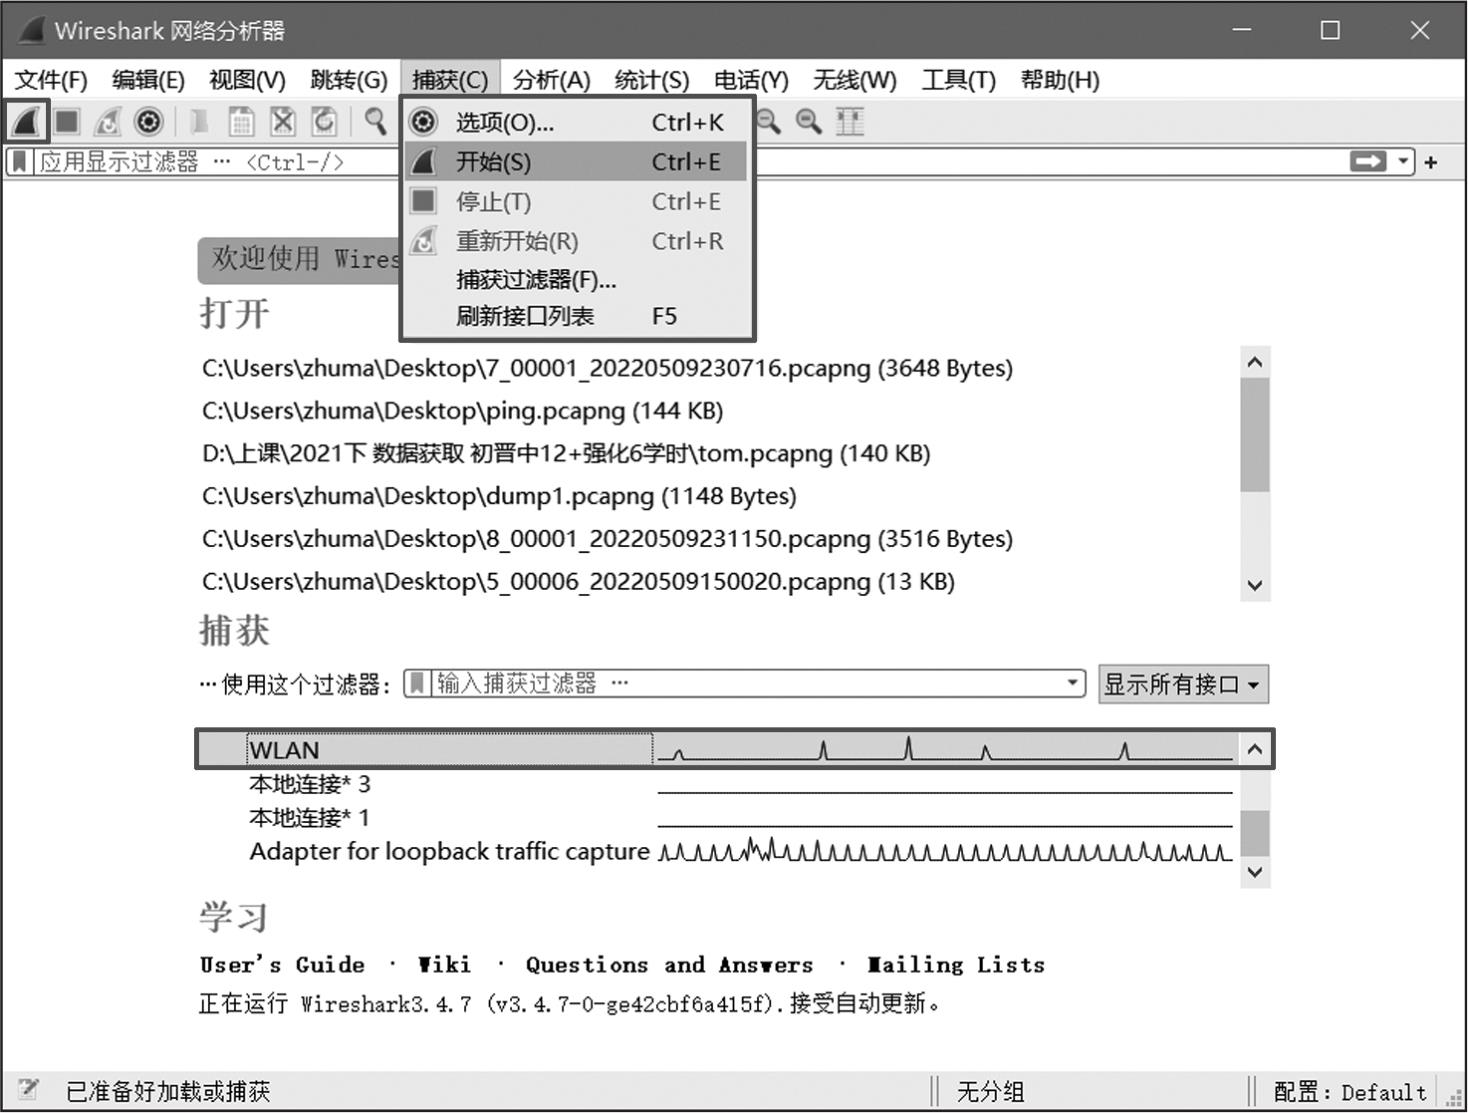Open the 帮助(H) menu
Screen dimensions: 1468x1113
pyautogui.click(x=1060, y=80)
